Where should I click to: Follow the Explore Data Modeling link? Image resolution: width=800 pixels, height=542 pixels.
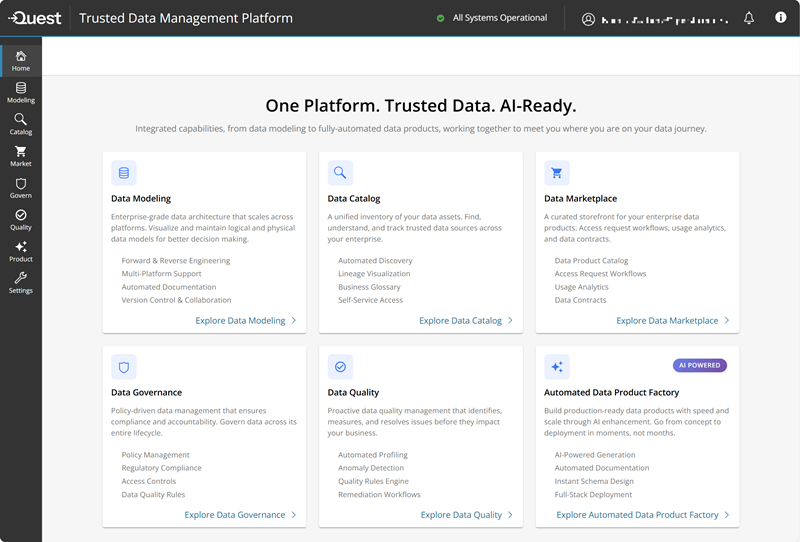point(246,321)
